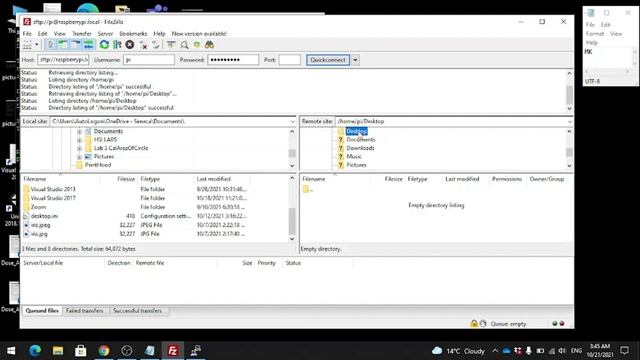Image resolution: width=640 pixels, height=360 pixels.
Task: Sort remote files by Permissions column
Action: coord(507,179)
